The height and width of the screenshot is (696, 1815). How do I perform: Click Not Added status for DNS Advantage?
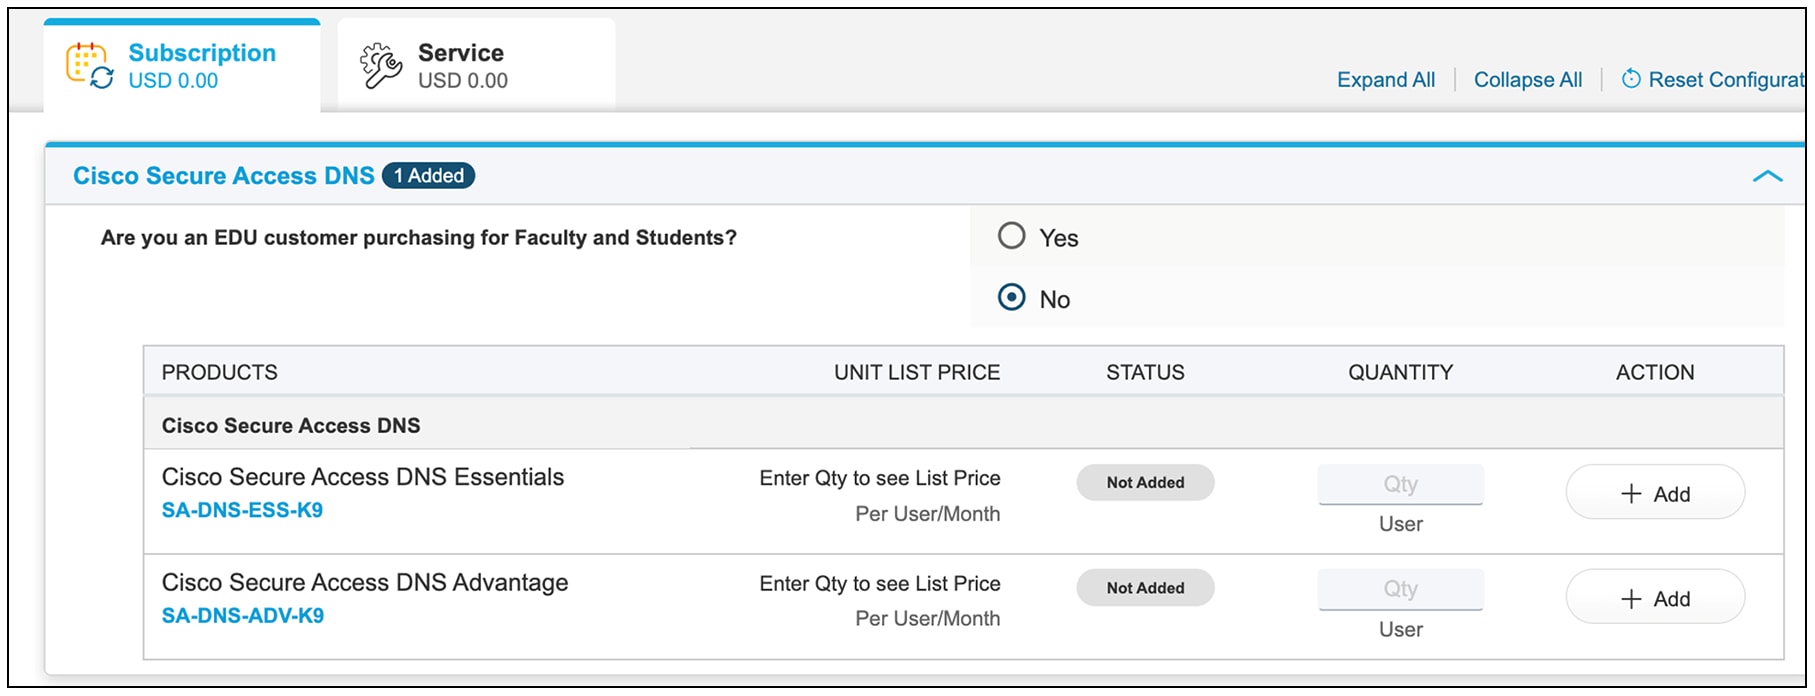1145,588
